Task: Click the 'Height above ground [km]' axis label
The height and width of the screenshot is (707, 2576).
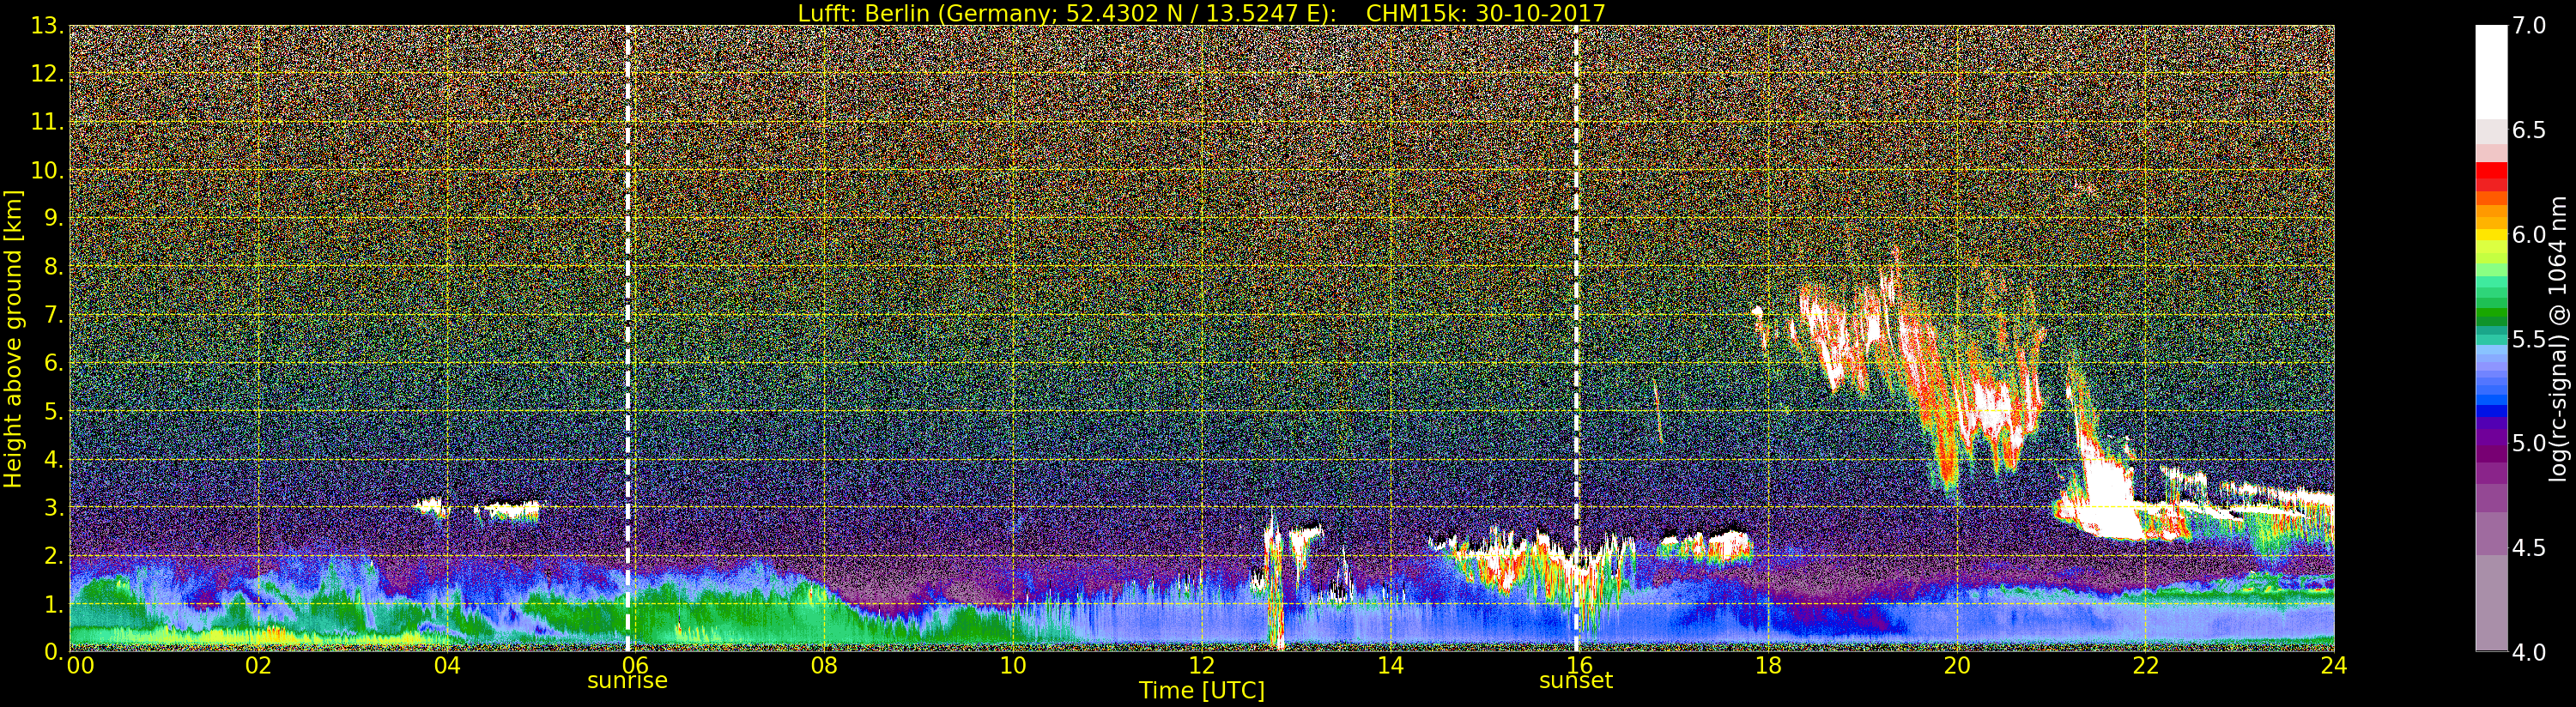Action: coord(13,339)
